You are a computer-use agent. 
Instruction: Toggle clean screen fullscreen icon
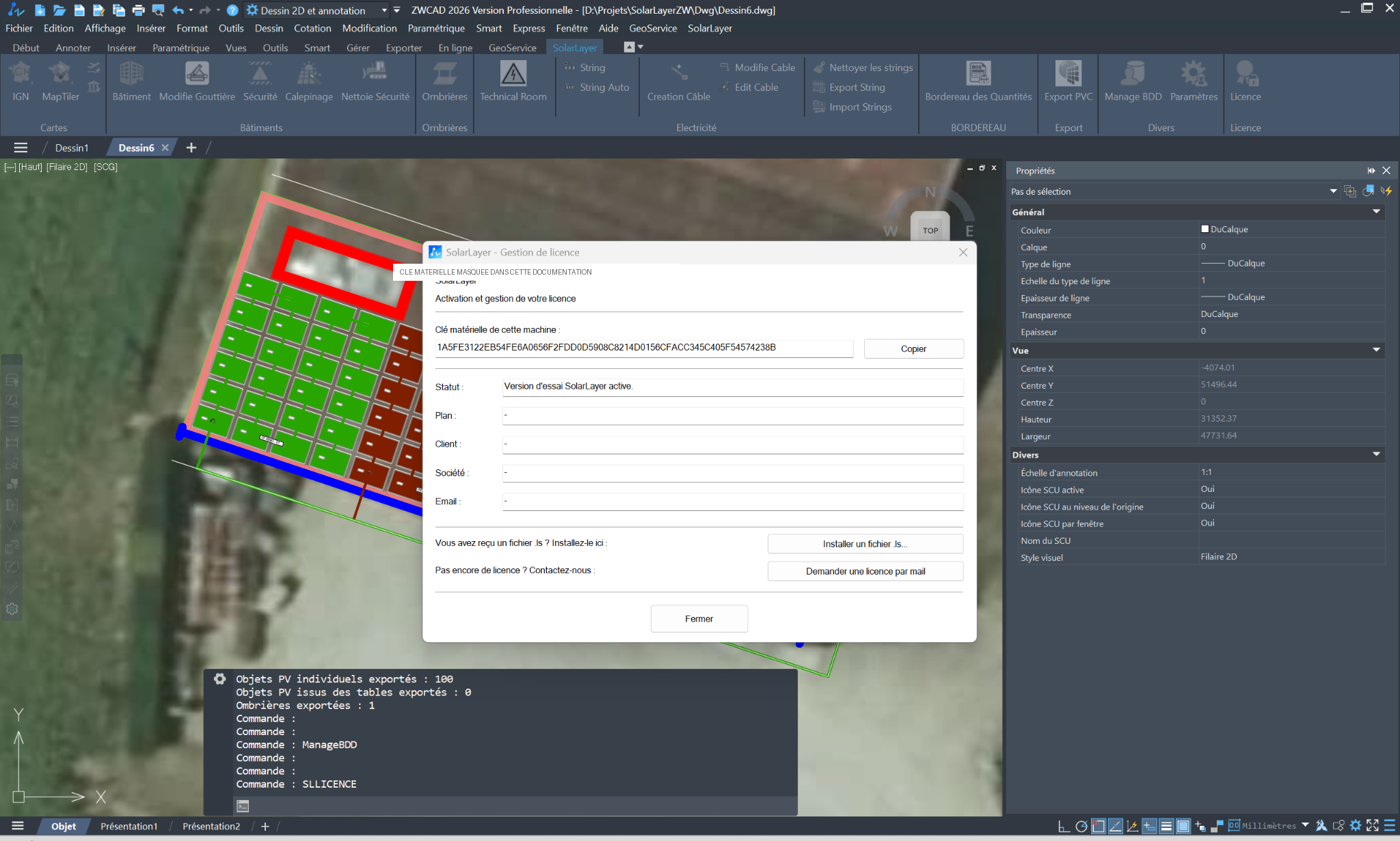click(x=1372, y=826)
